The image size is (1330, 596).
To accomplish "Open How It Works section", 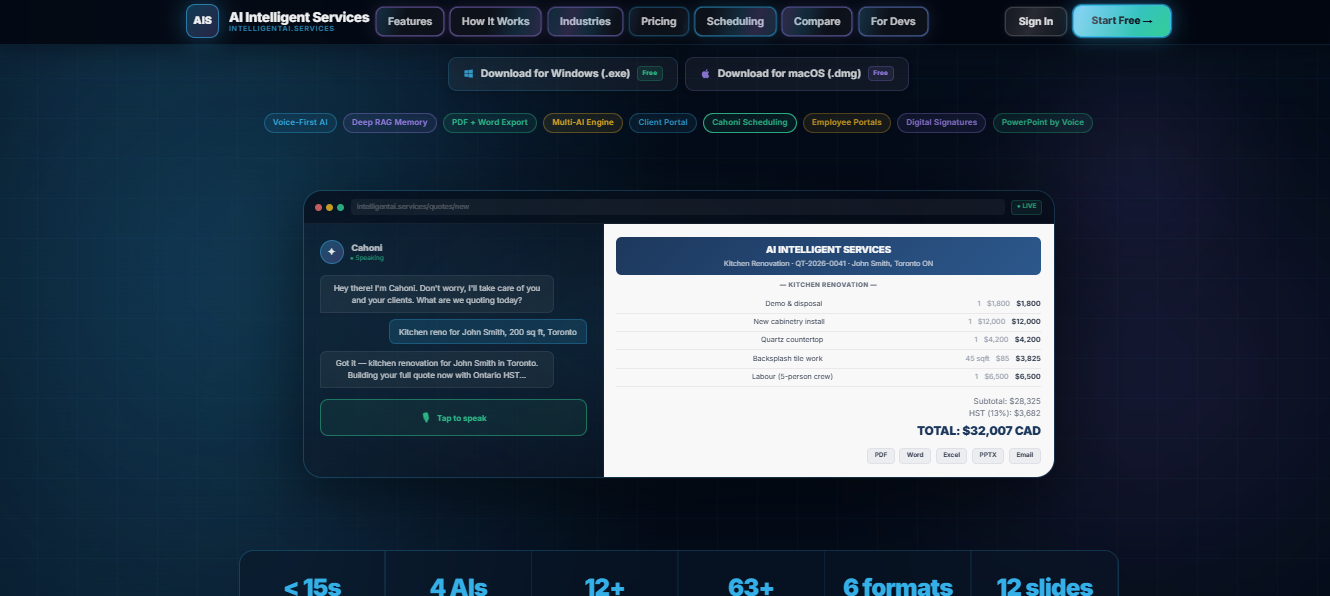I will tap(496, 21).
